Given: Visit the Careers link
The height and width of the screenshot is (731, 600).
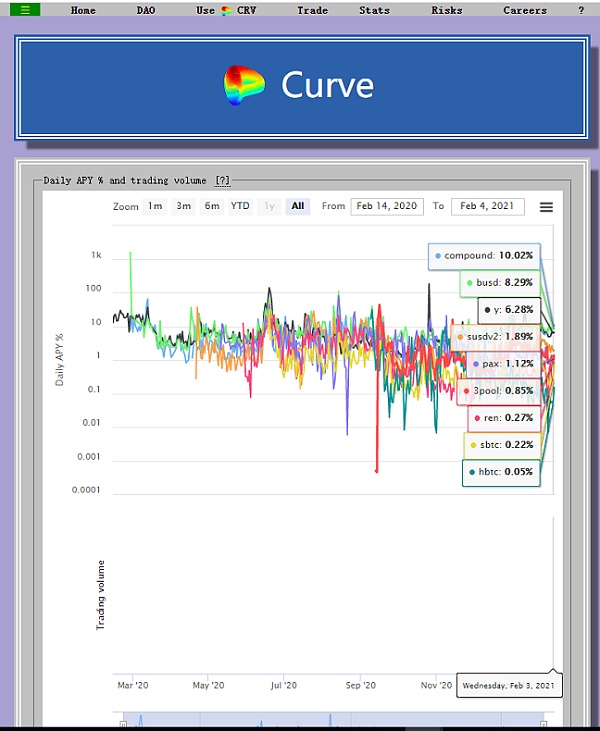Looking at the screenshot, I should point(525,10).
